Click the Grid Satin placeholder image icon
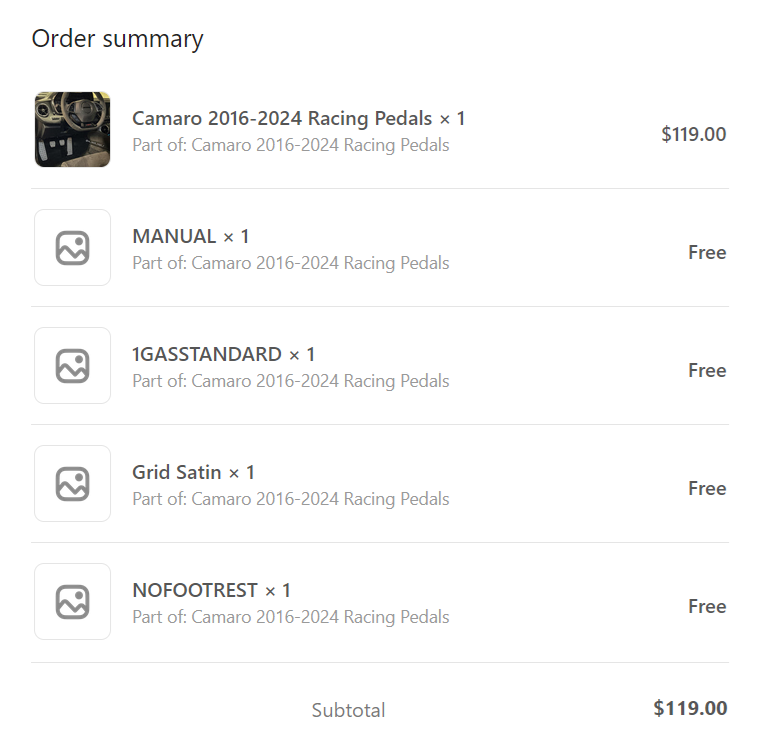The width and height of the screenshot is (766, 731). click(72, 483)
